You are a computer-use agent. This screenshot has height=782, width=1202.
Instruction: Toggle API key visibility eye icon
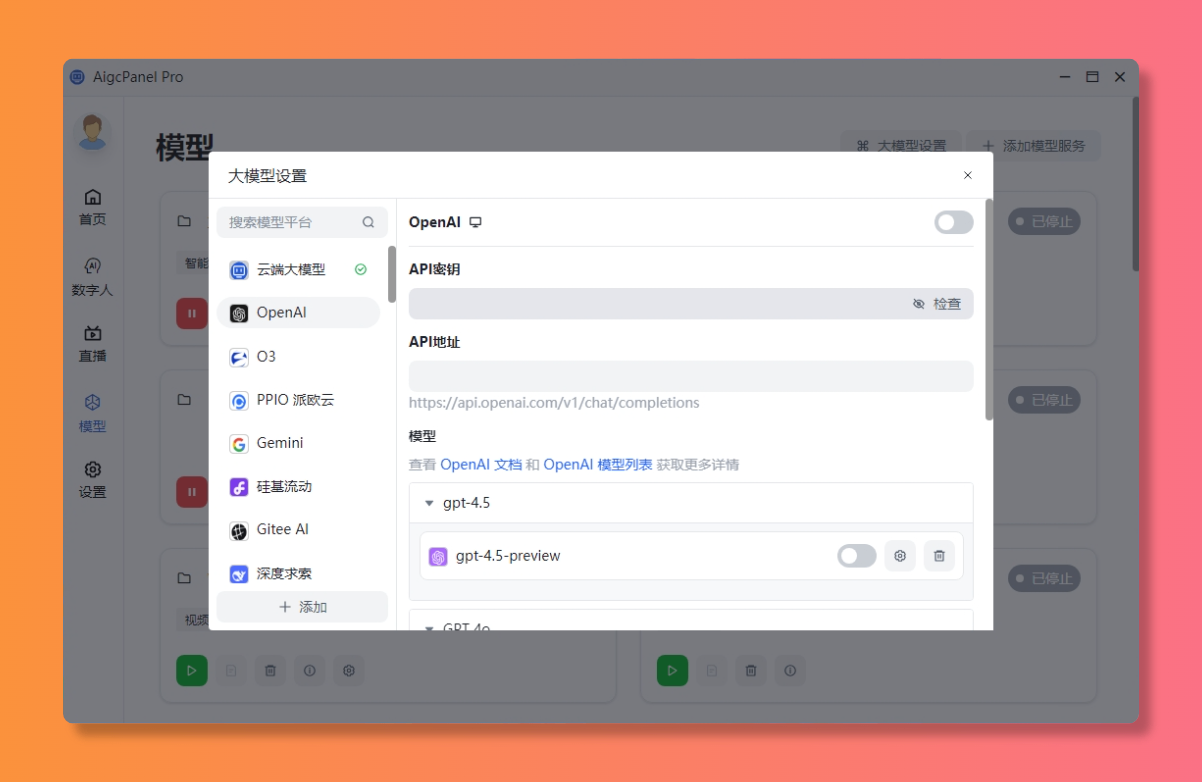pos(919,304)
